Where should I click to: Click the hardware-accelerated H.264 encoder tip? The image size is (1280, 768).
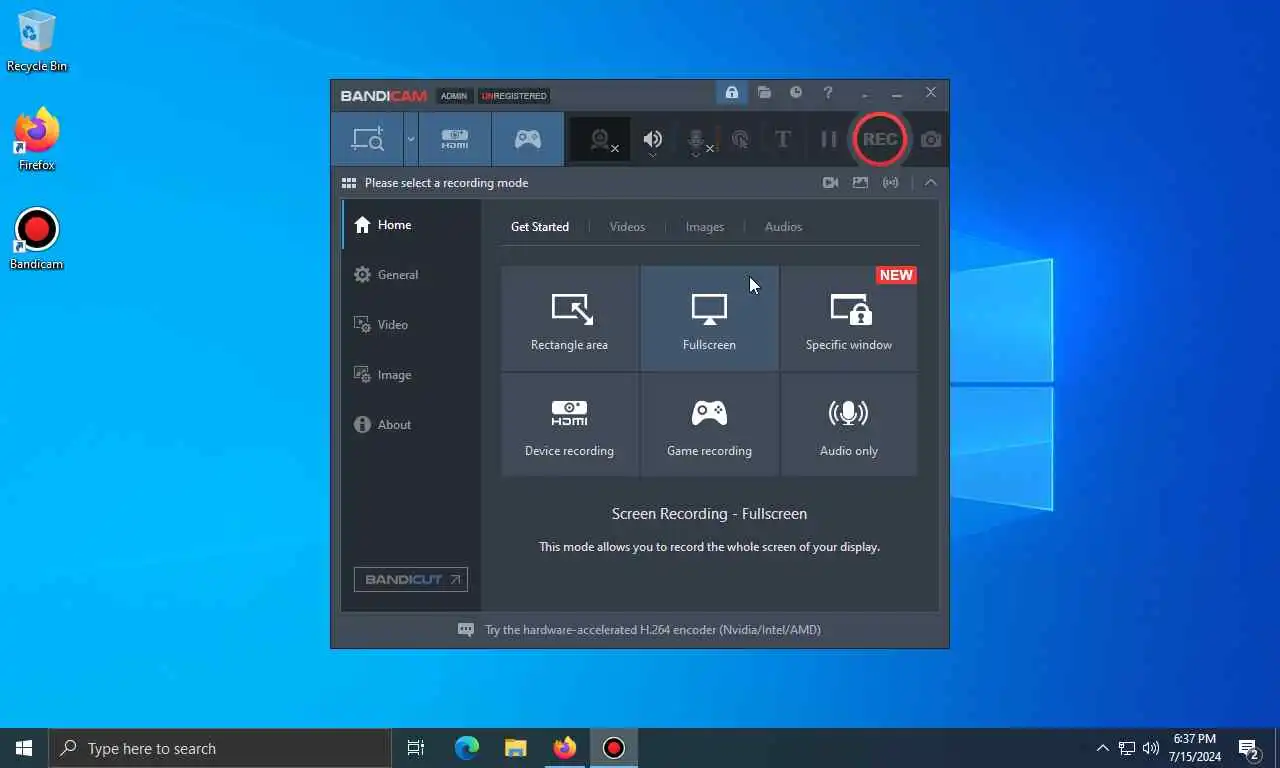click(653, 630)
